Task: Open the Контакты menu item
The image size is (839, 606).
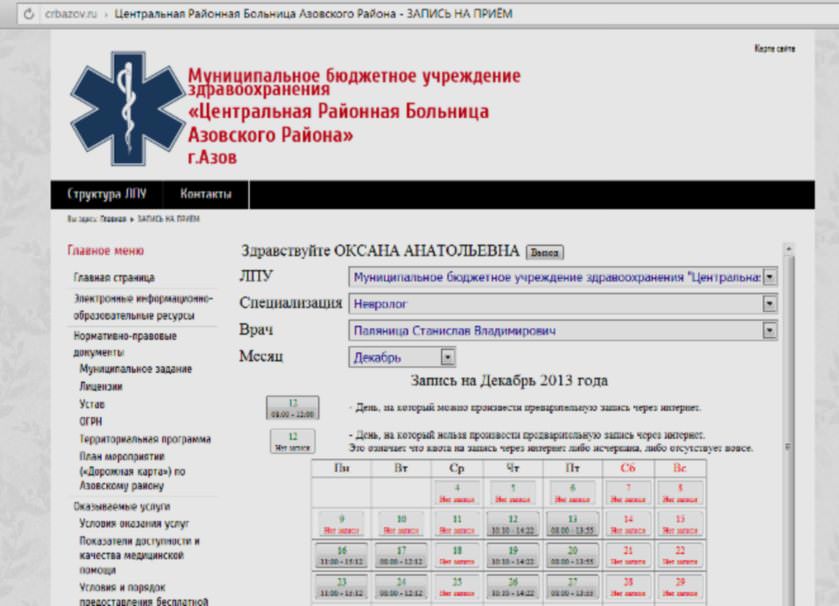Action: click(x=206, y=194)
